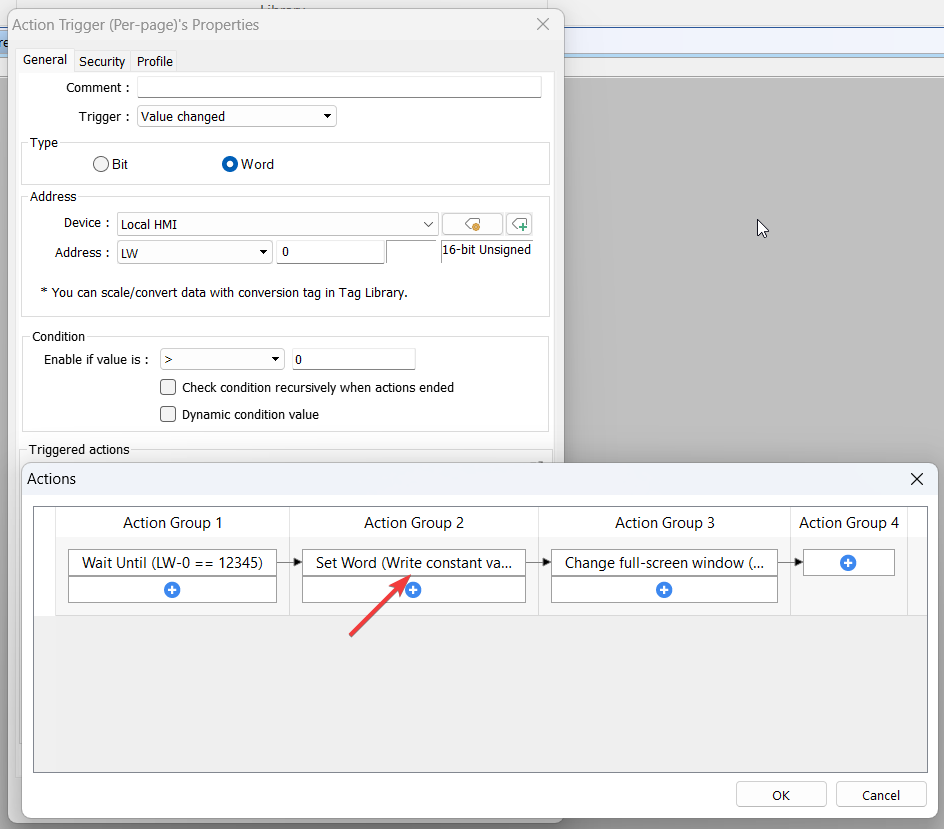The height and width of the screenshot is (829, 944).
Task: Click the Action Group 2 header
Action: coord(414,523)
